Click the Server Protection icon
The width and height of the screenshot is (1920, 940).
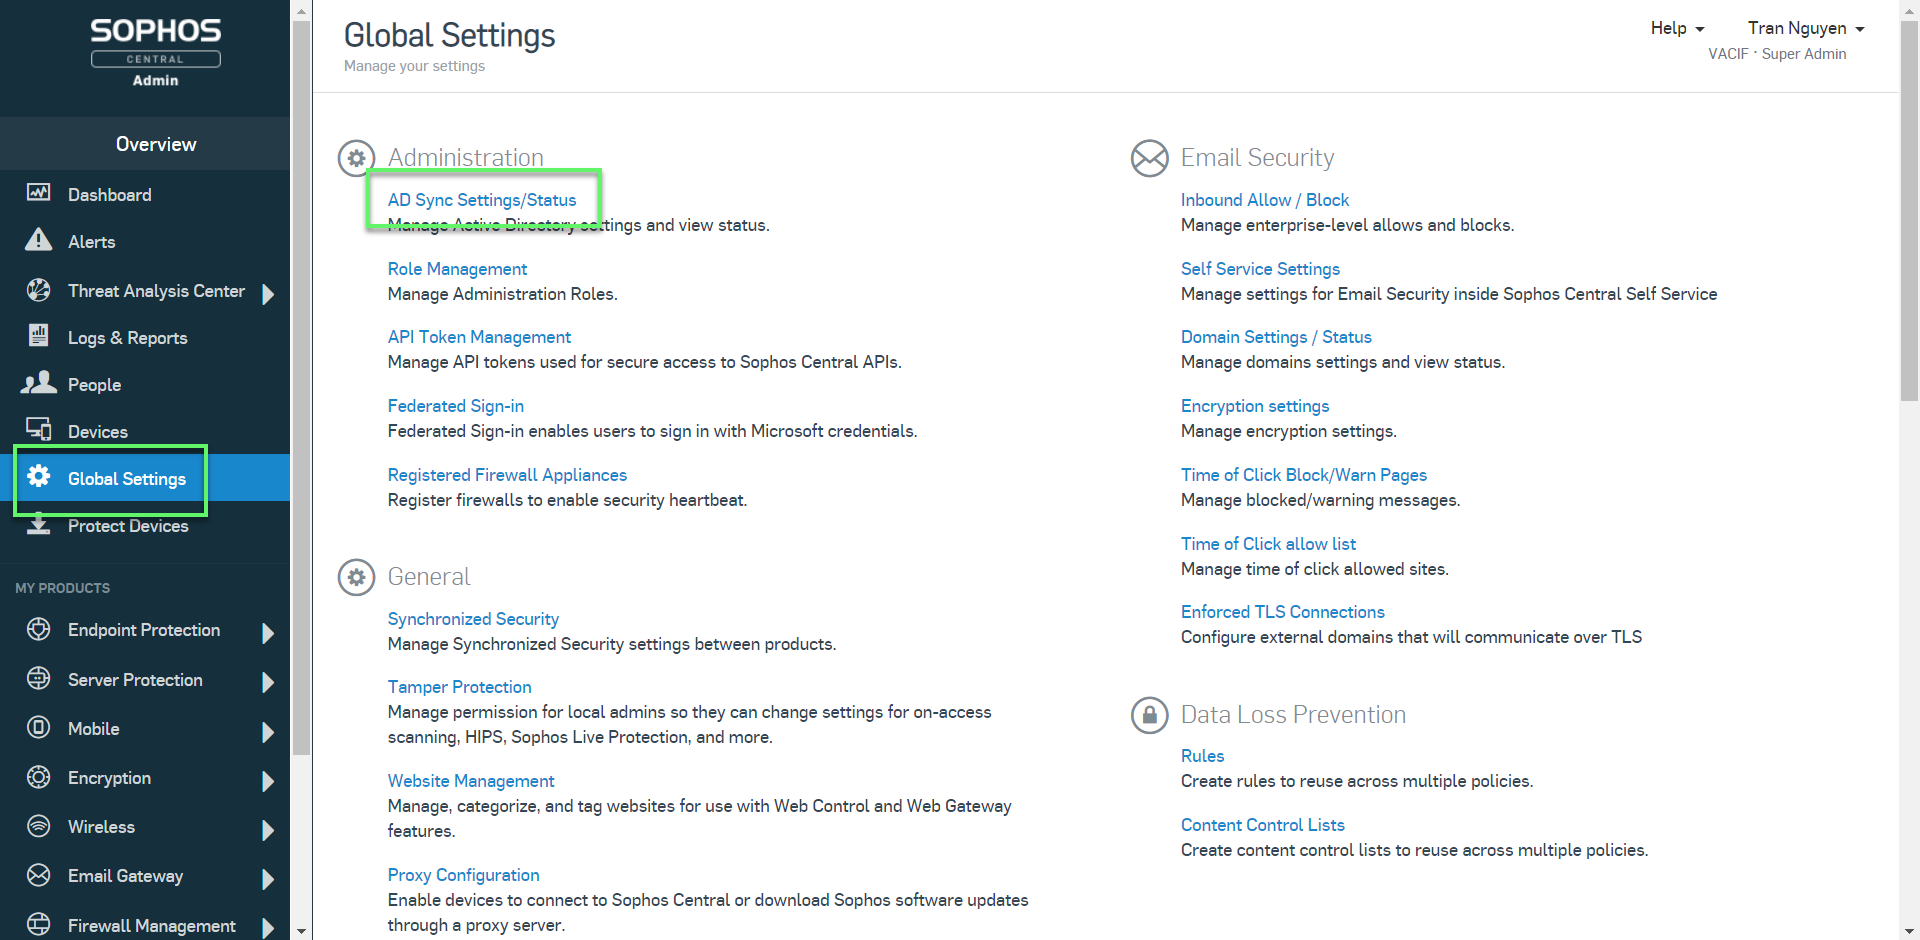tap(38, 678)
